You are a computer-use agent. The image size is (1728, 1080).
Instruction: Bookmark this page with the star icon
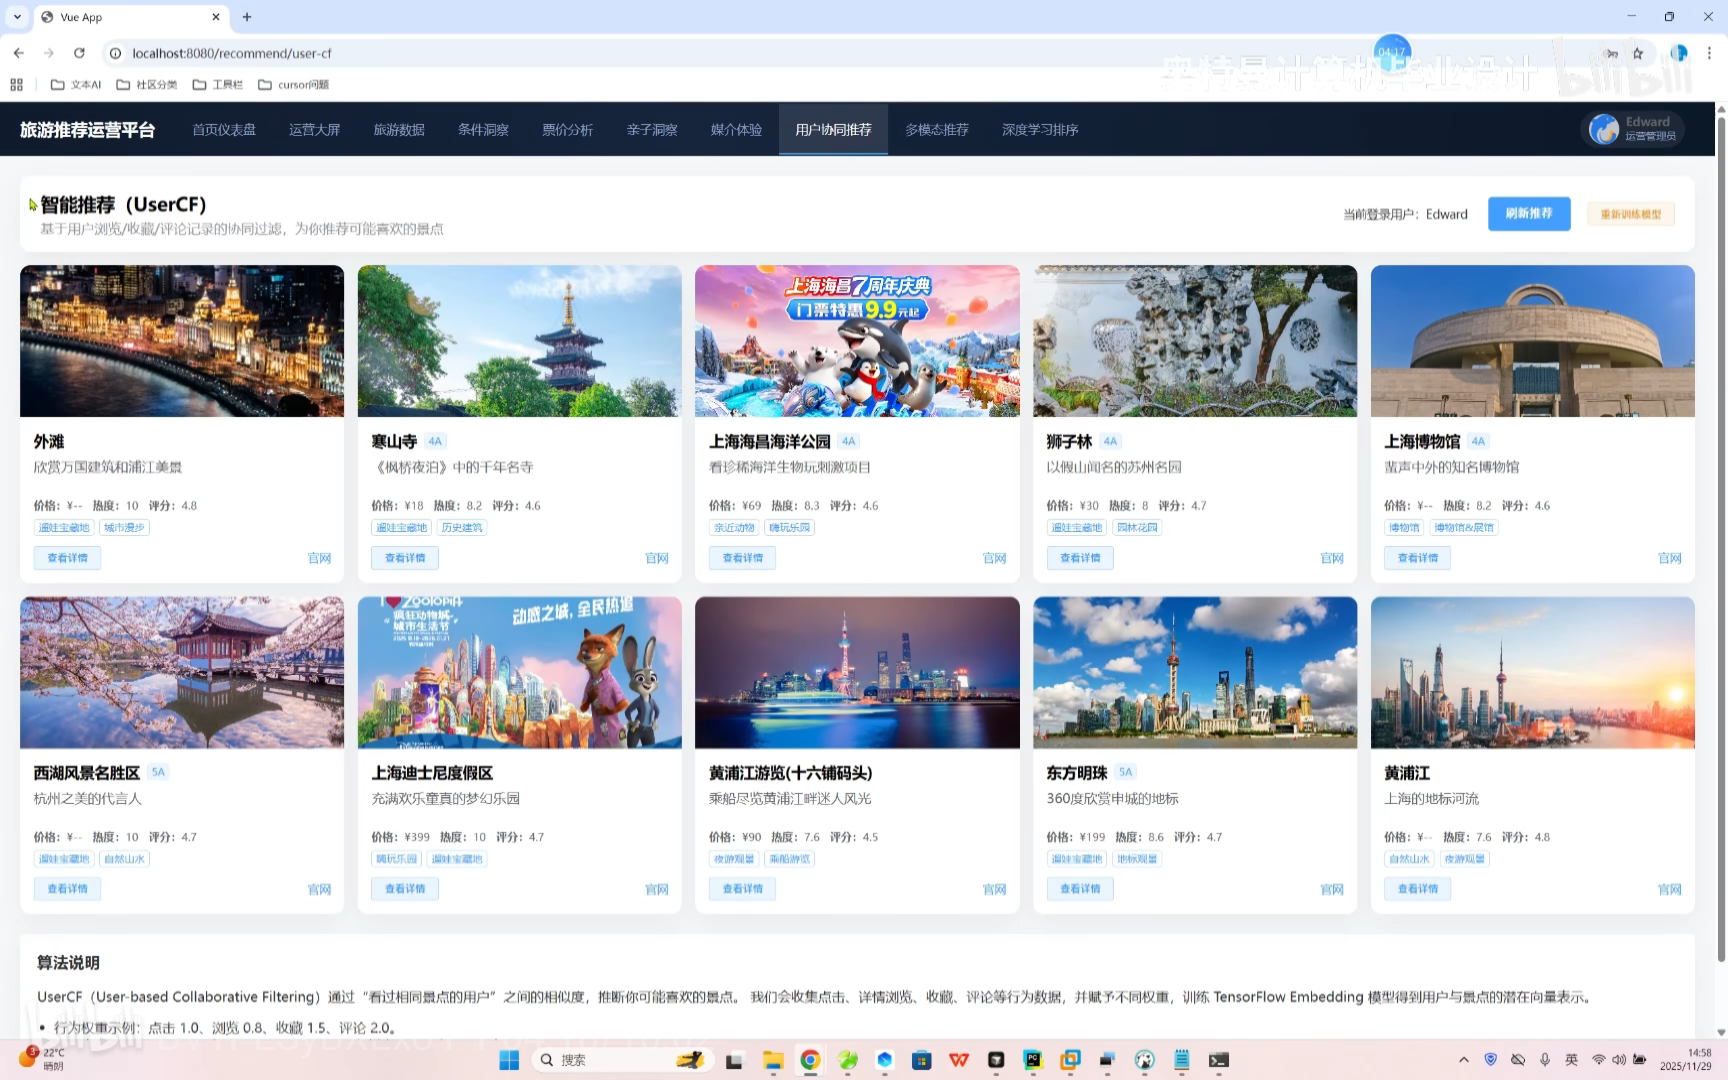pyautogui.click(x=1638, y=54)
